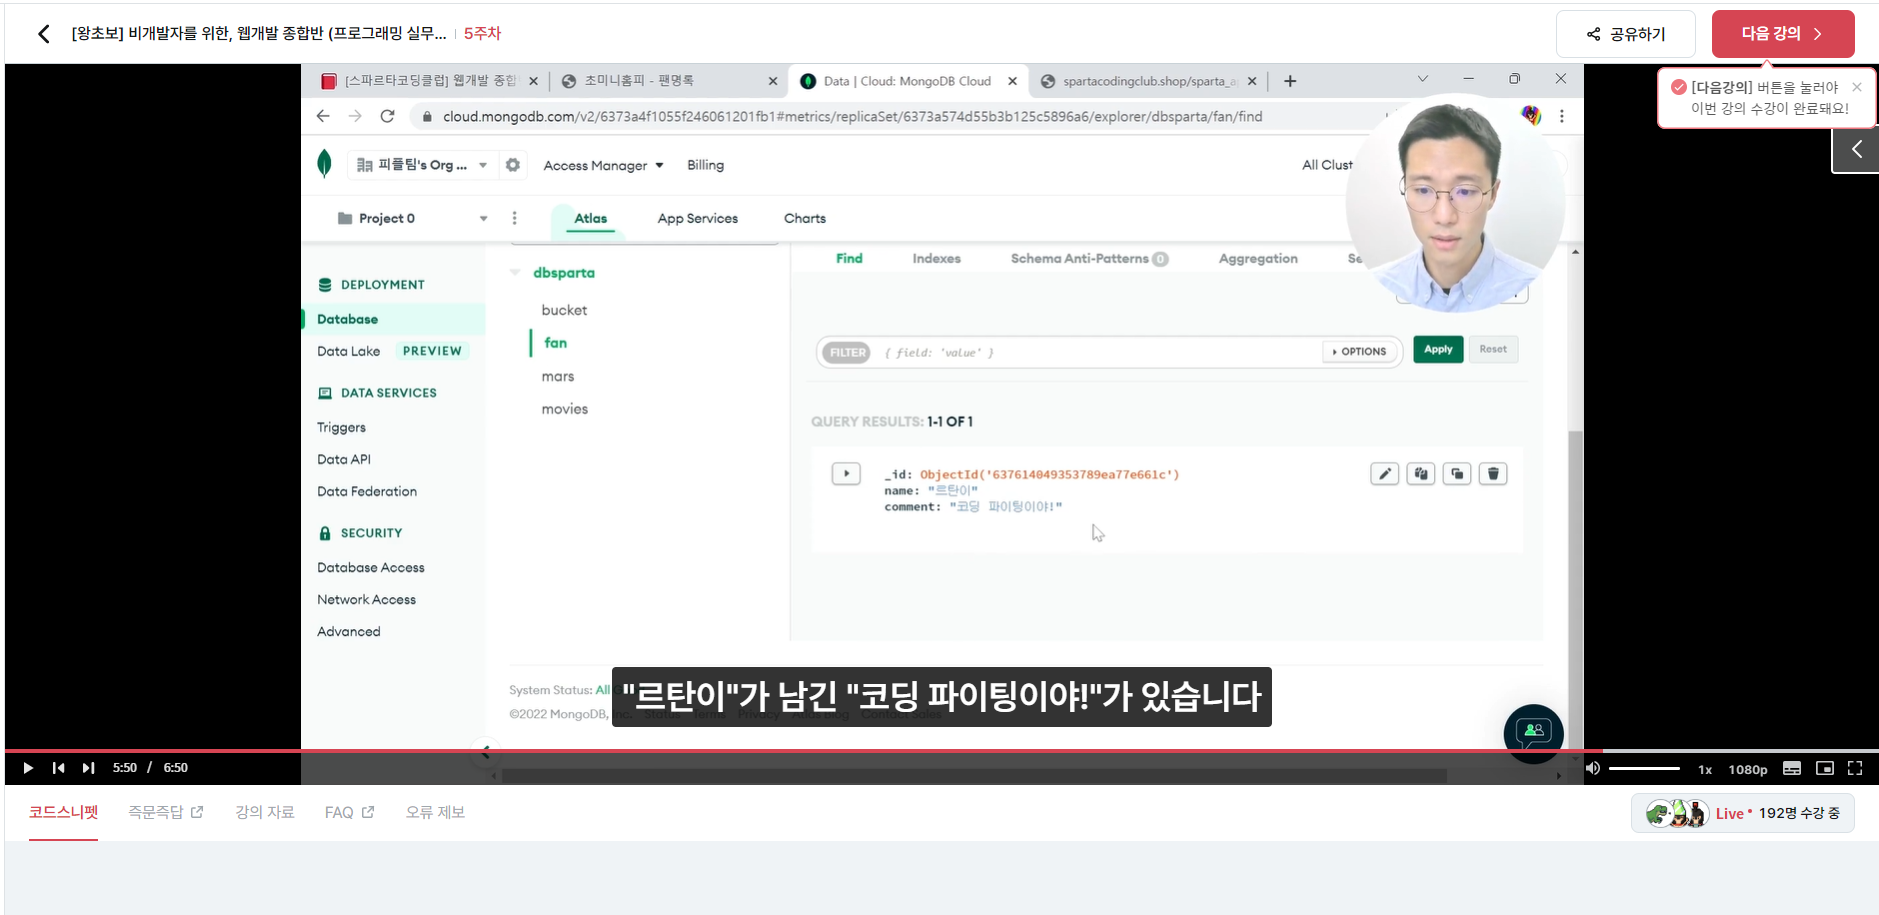The height and width of the screenshot is (915, 1879).
Task: Go to 다음 강의 next lecture
Action: pyautogui.click(x=1783, y=34)
